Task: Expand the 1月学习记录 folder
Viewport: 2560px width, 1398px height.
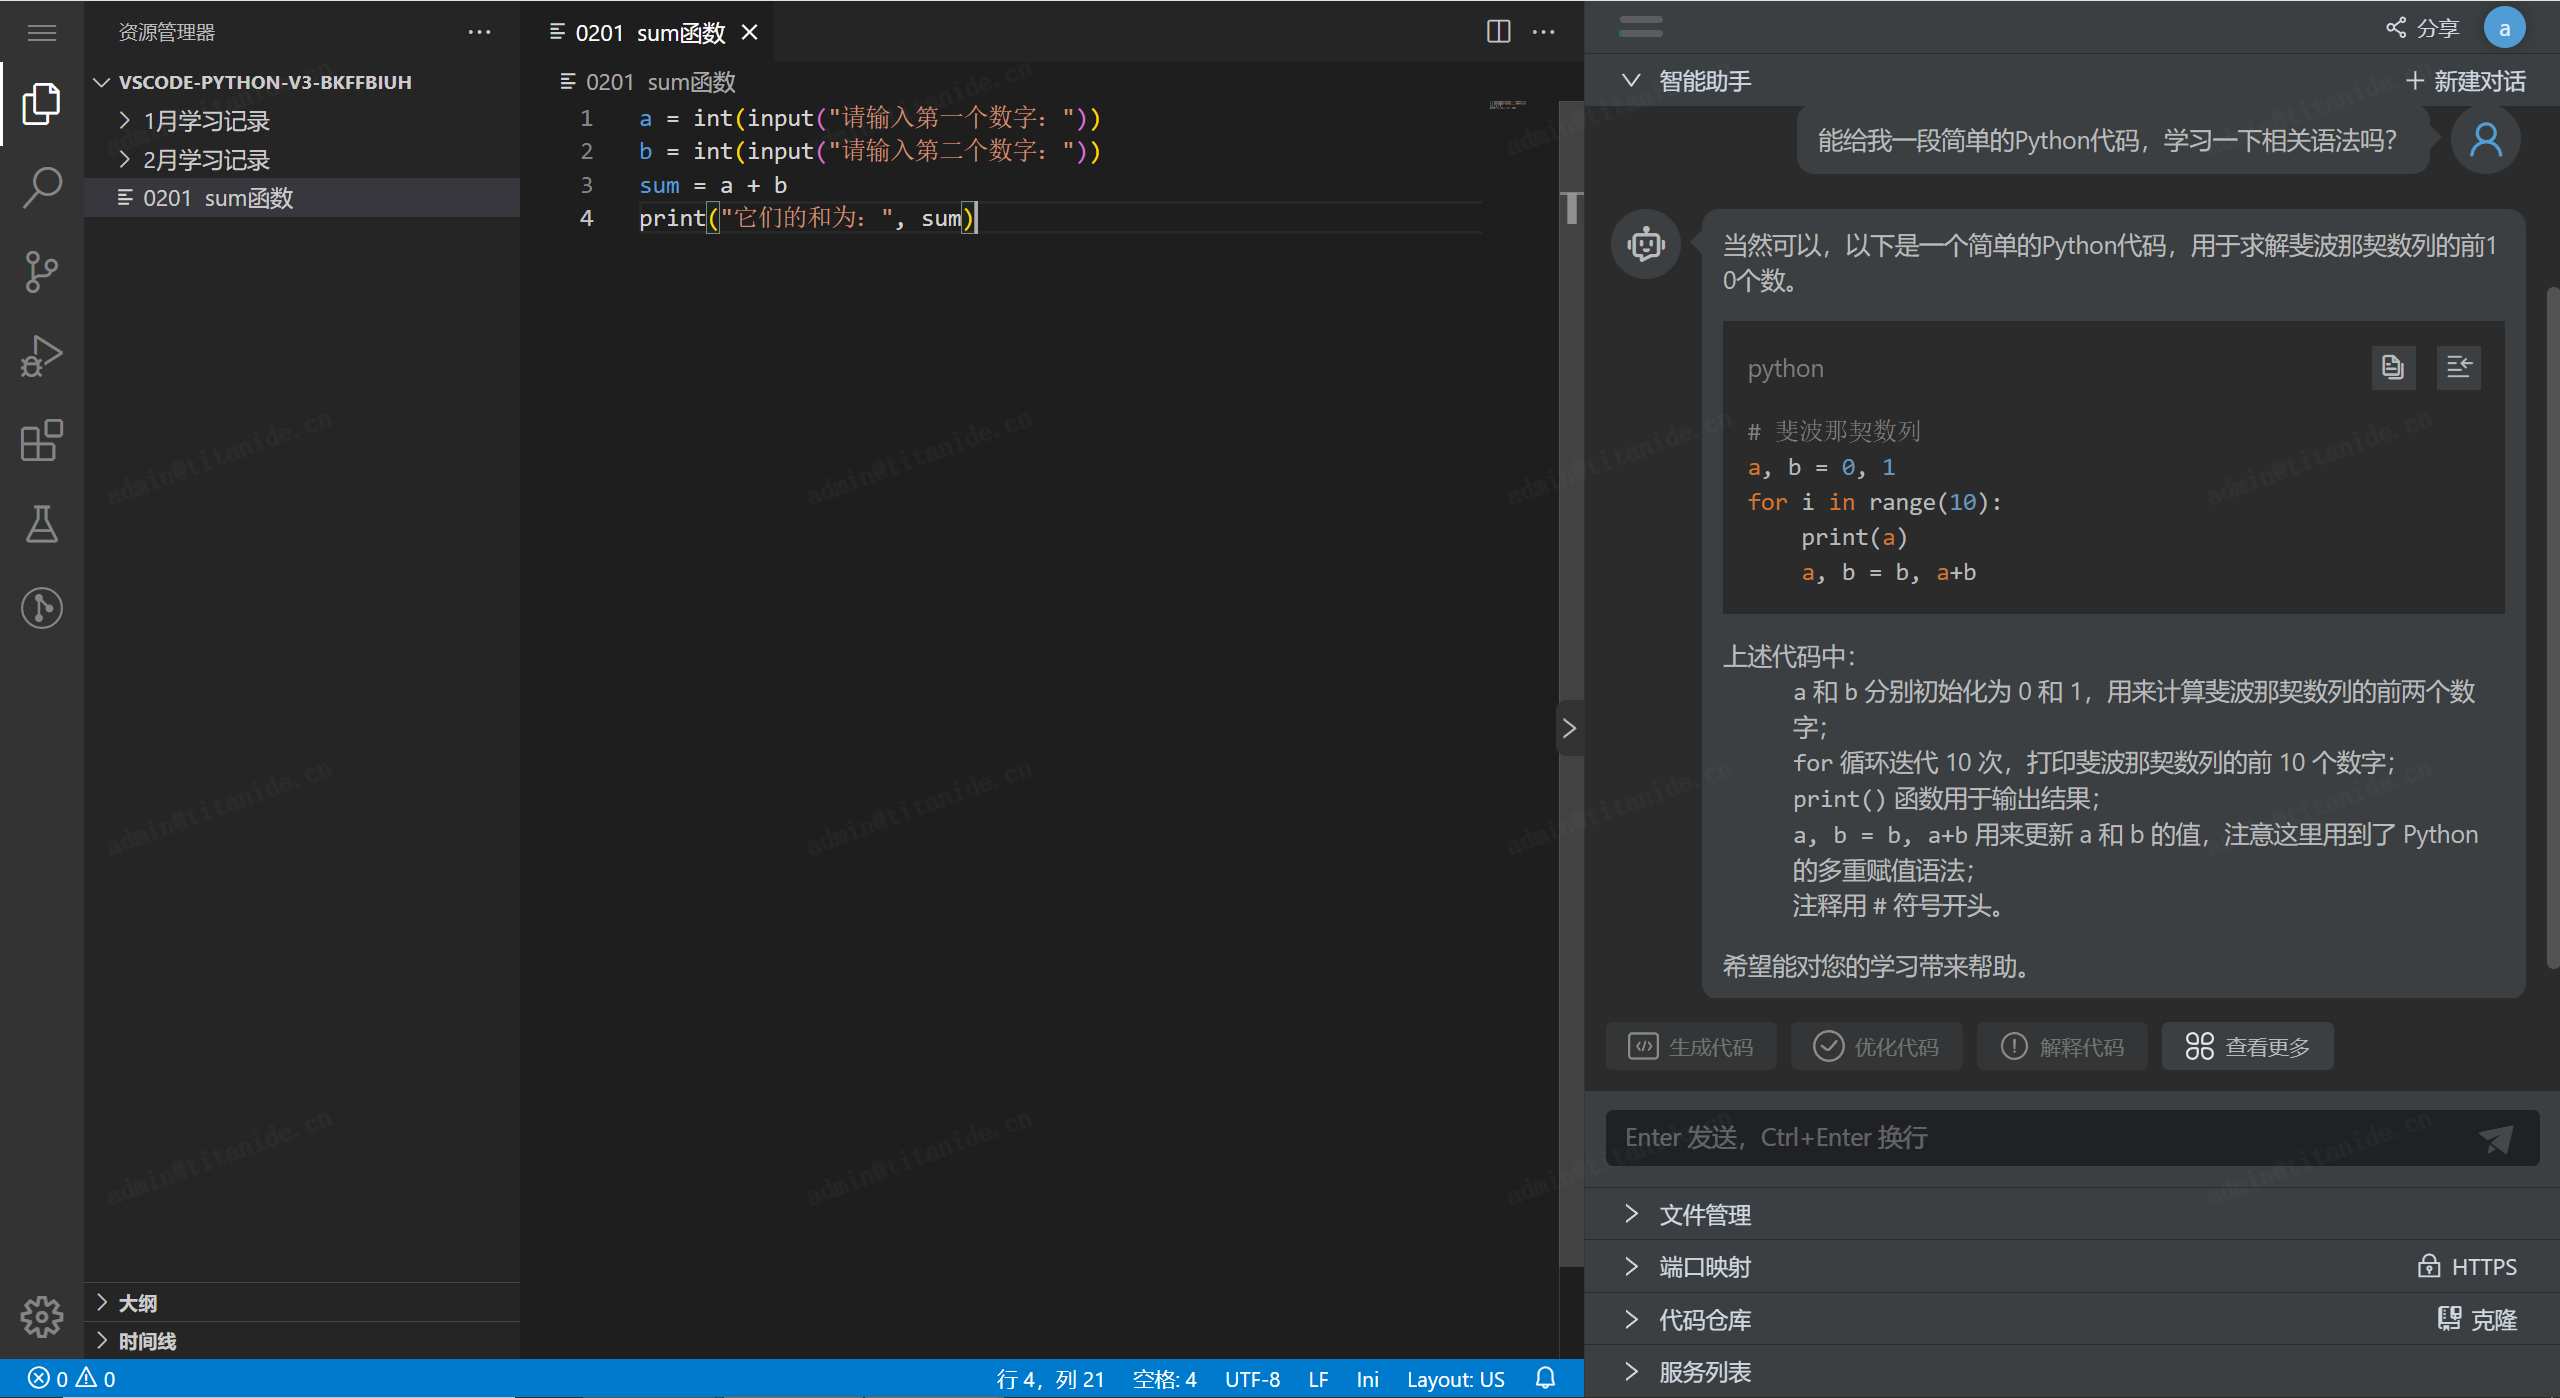Action: point(206,121)
